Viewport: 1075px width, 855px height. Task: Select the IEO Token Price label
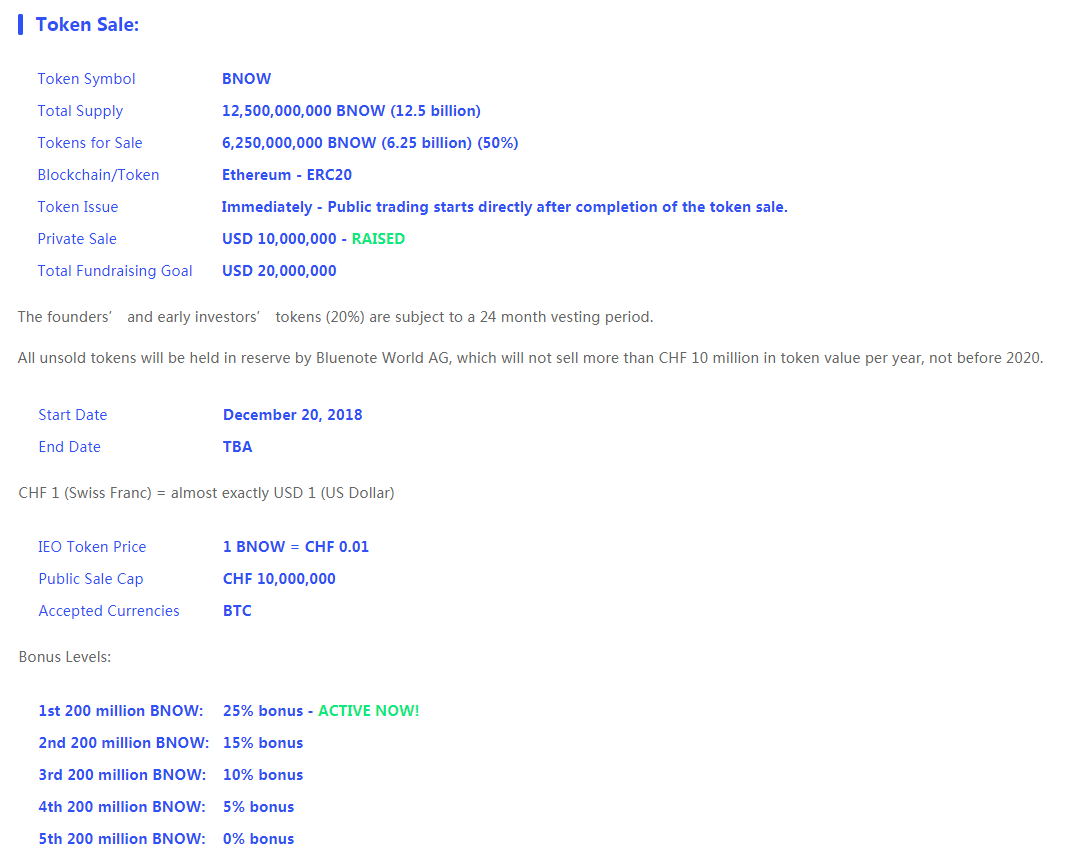(x=92, y=547)
